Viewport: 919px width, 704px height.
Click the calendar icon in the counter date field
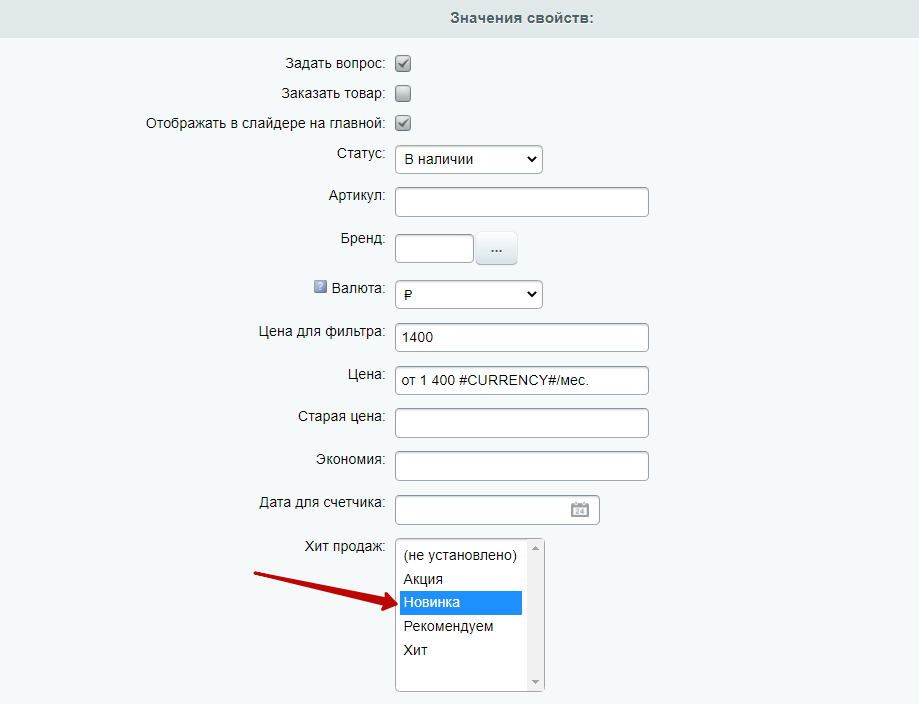[580, 509]
